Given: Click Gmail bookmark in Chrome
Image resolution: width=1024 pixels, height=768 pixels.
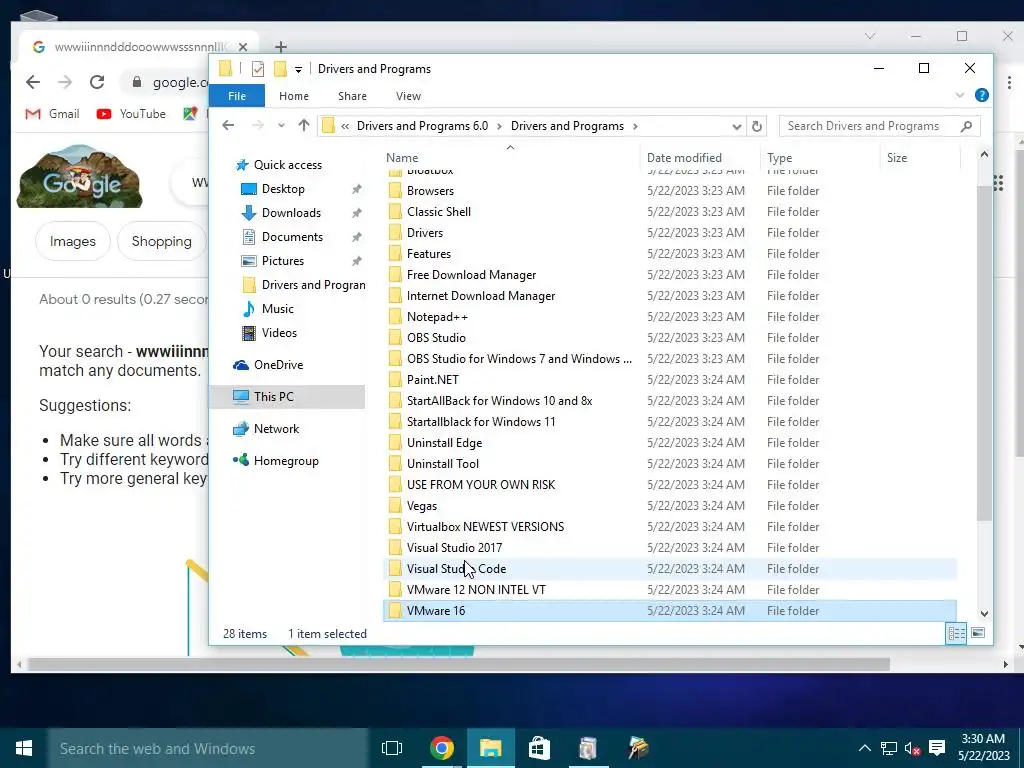Looking at the screenshot, I should pyautogui.click(x=53, y=114).
